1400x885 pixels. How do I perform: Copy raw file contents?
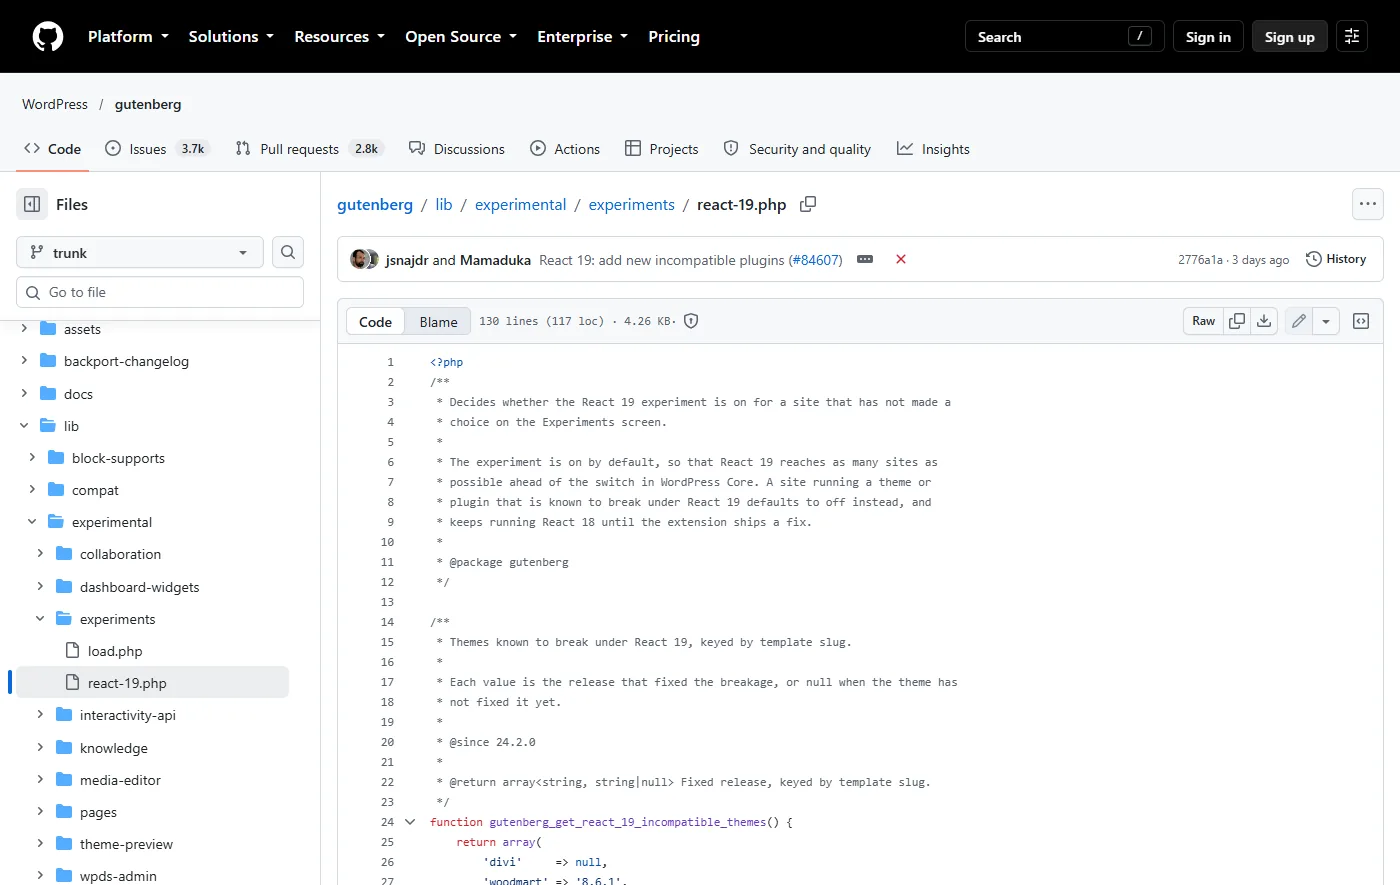click(x=1237, y=321)
